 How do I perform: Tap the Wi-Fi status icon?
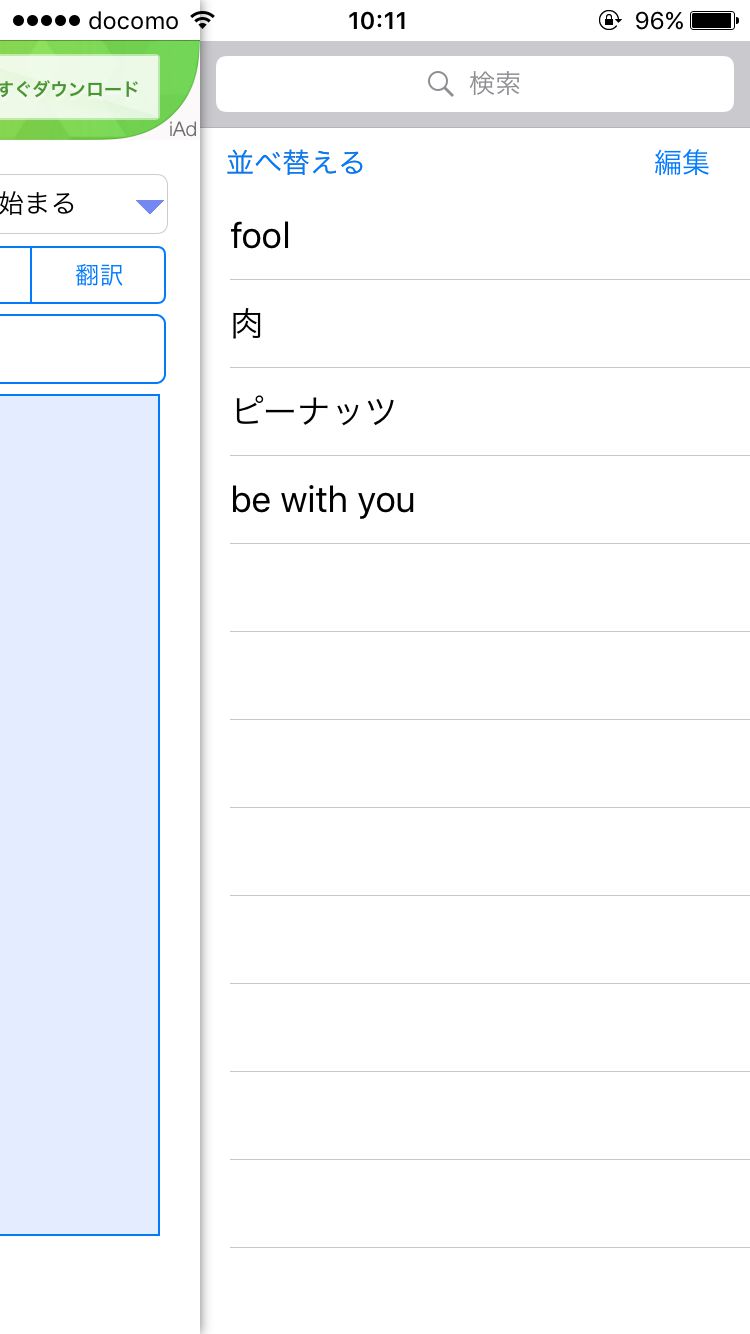pyautogui.click(x=203, y=20)
